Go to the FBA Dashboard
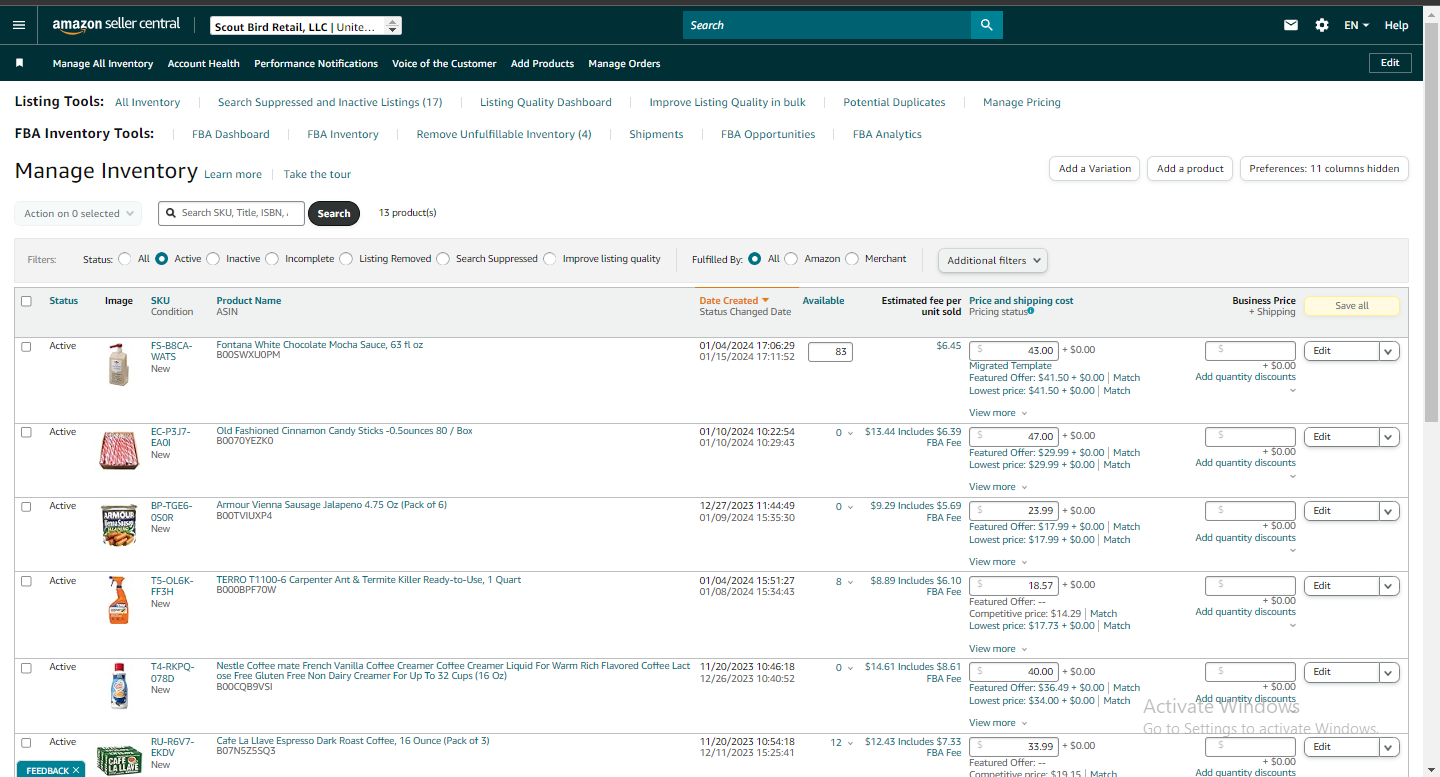The image size is (1440, 777). coord(231,134)
